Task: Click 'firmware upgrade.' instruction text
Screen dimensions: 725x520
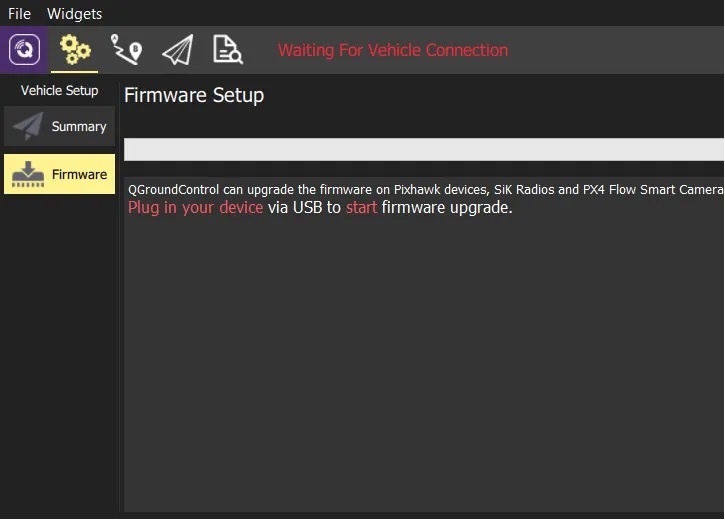Action: pos(447,208)
